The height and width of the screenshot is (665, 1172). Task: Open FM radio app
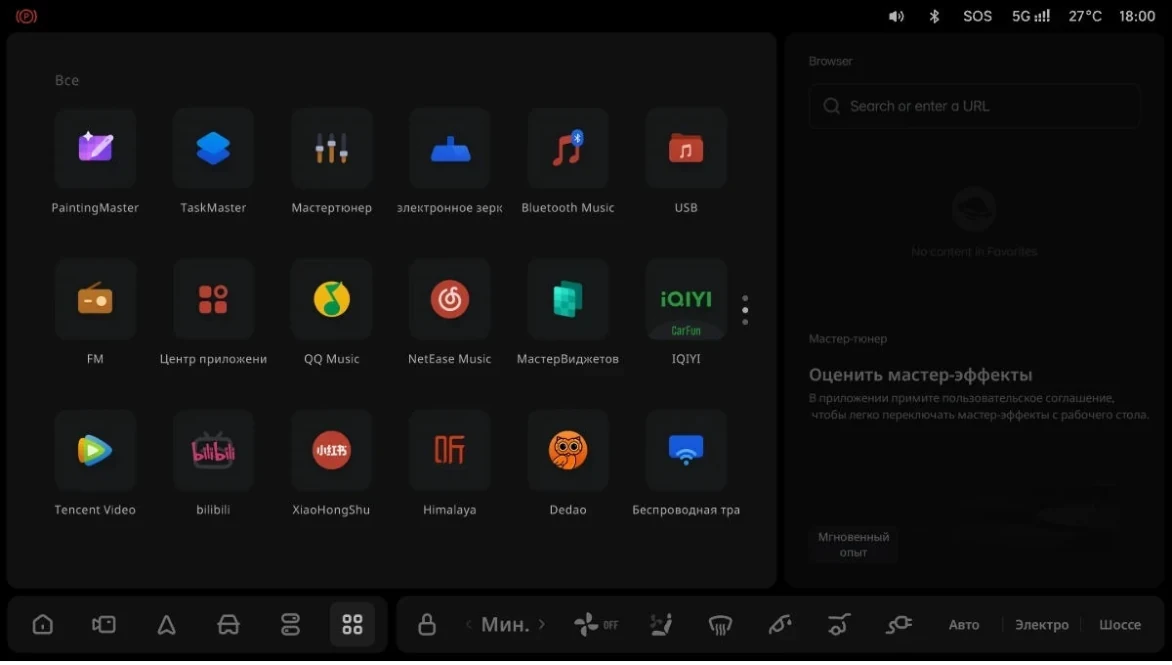coord(95,299)
